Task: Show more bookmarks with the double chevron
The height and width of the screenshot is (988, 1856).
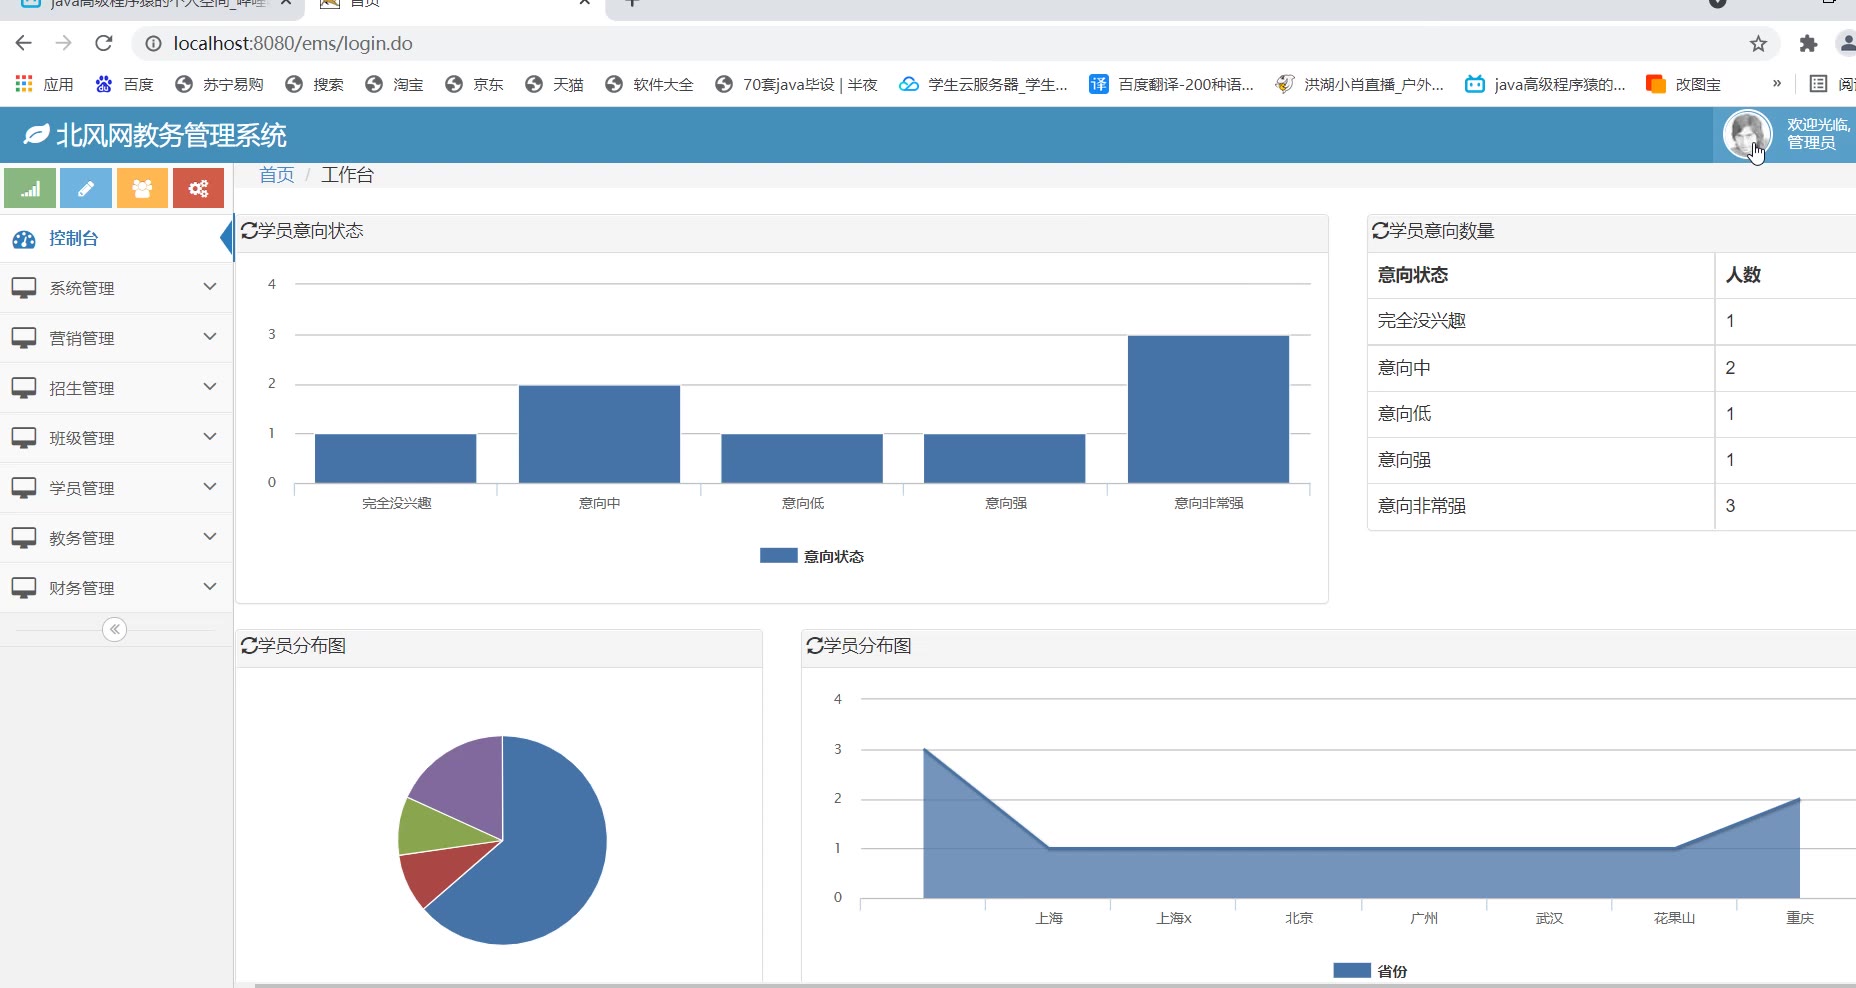Action: click(x=1776, y=84)
